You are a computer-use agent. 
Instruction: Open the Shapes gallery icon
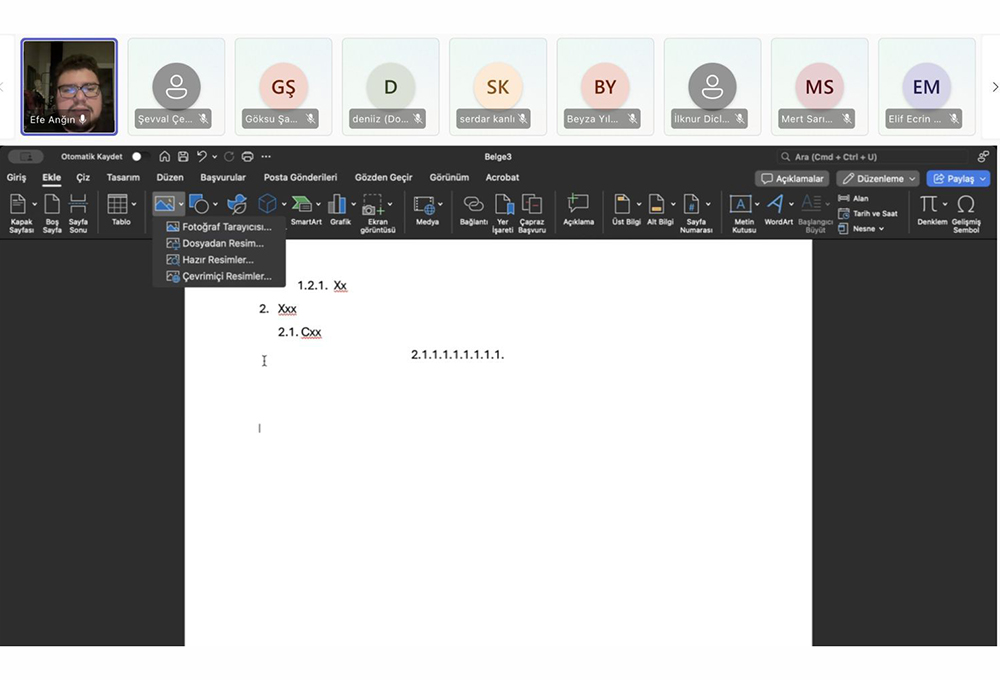199,204
